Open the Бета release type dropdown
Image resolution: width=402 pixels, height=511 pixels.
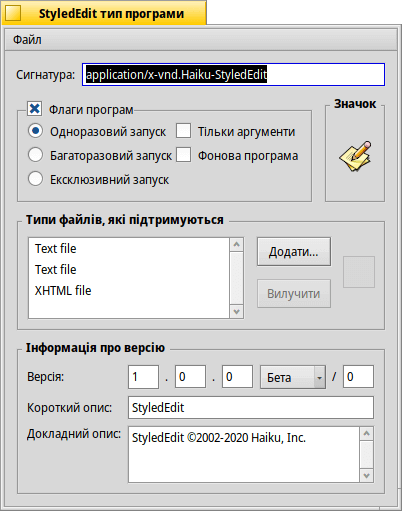click(293, 377)
